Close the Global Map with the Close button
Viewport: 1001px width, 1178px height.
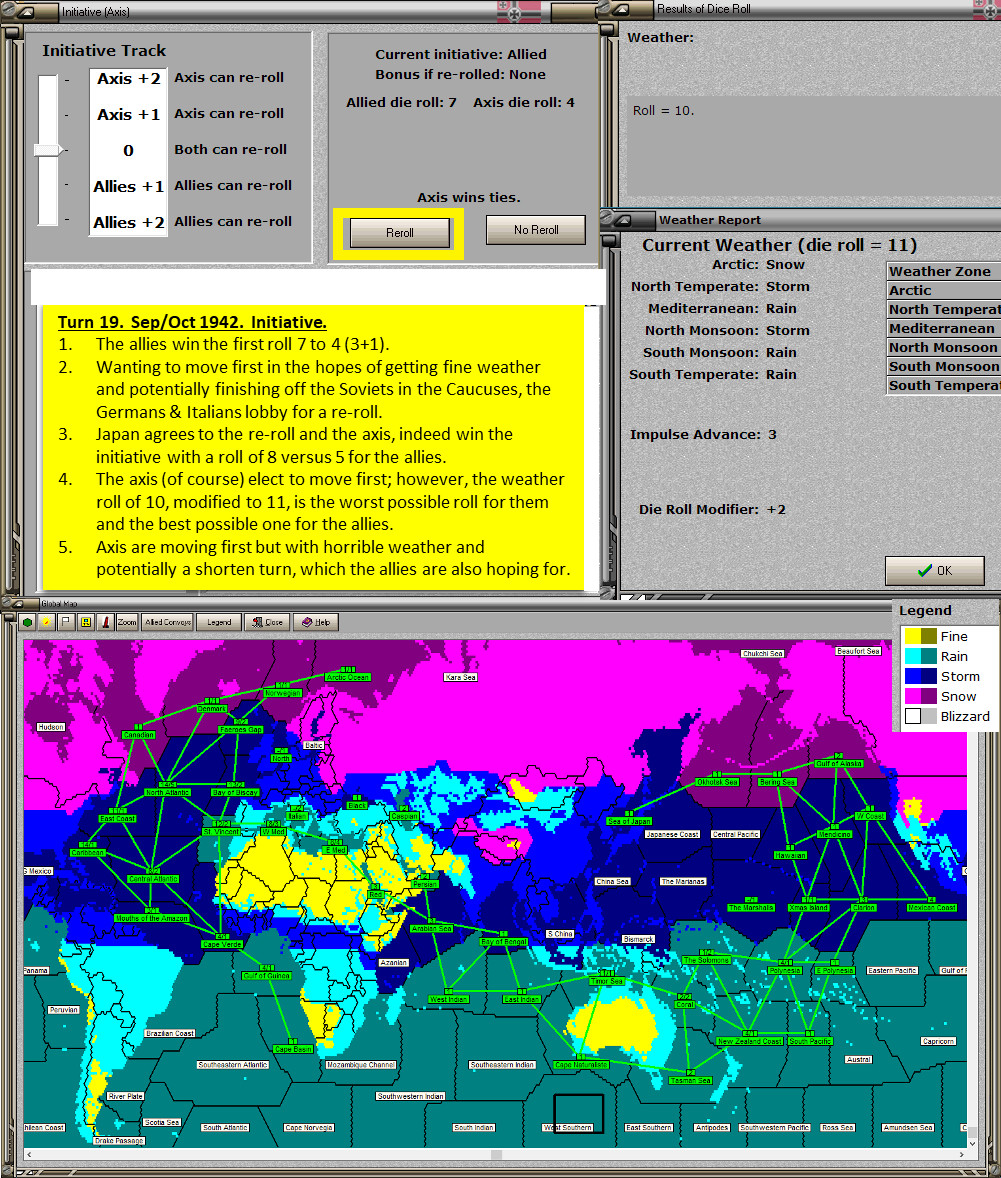coord(268,622)
